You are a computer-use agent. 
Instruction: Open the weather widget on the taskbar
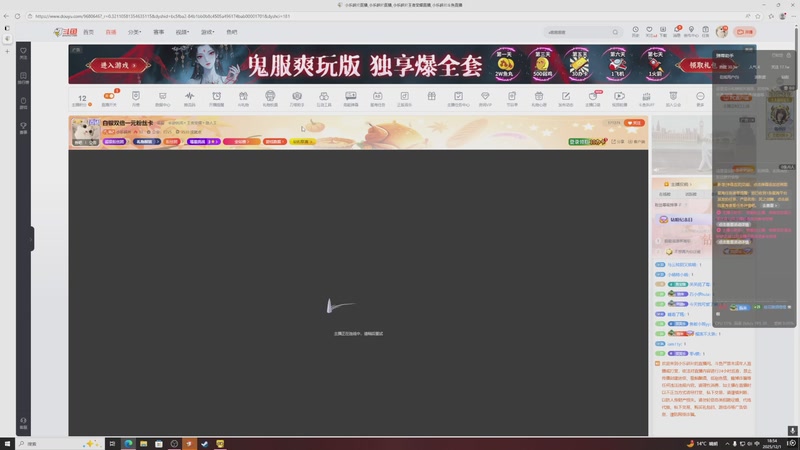point(702,443)
